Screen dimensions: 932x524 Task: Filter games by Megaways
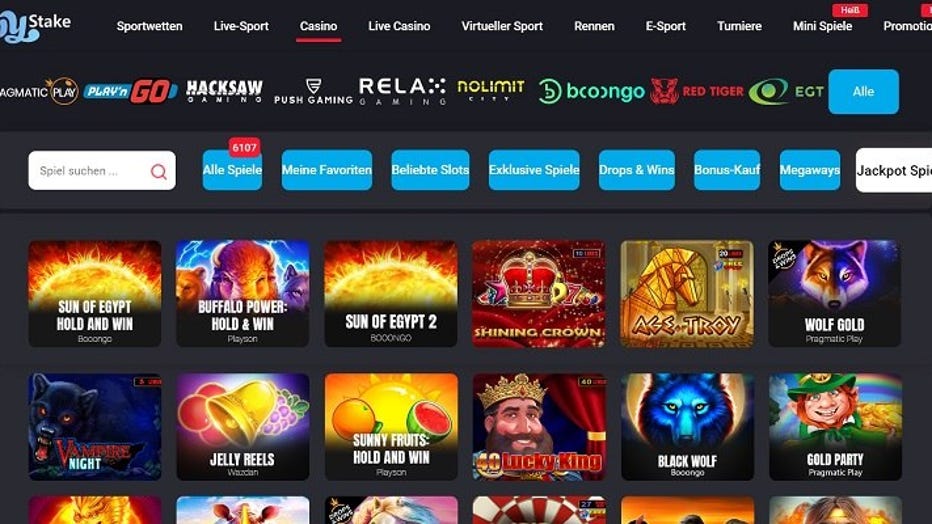[x=810, y=170]
